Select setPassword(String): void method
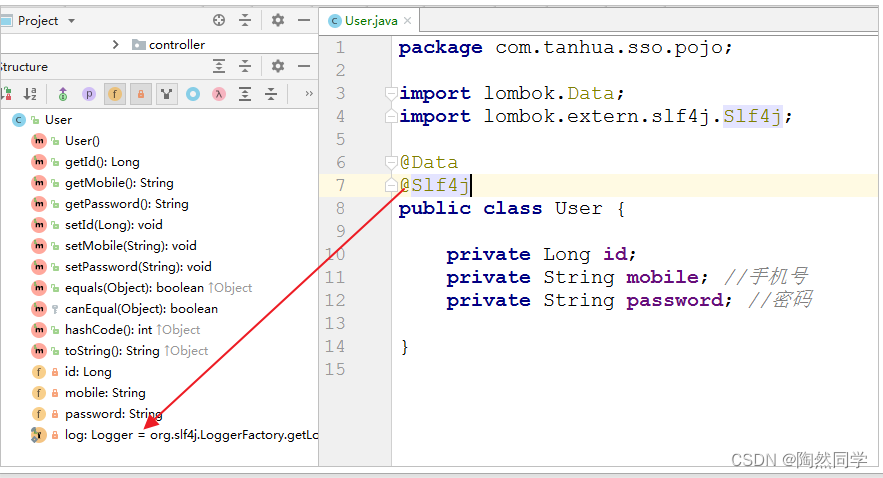The image size is (883, 478). coord(138,267)
